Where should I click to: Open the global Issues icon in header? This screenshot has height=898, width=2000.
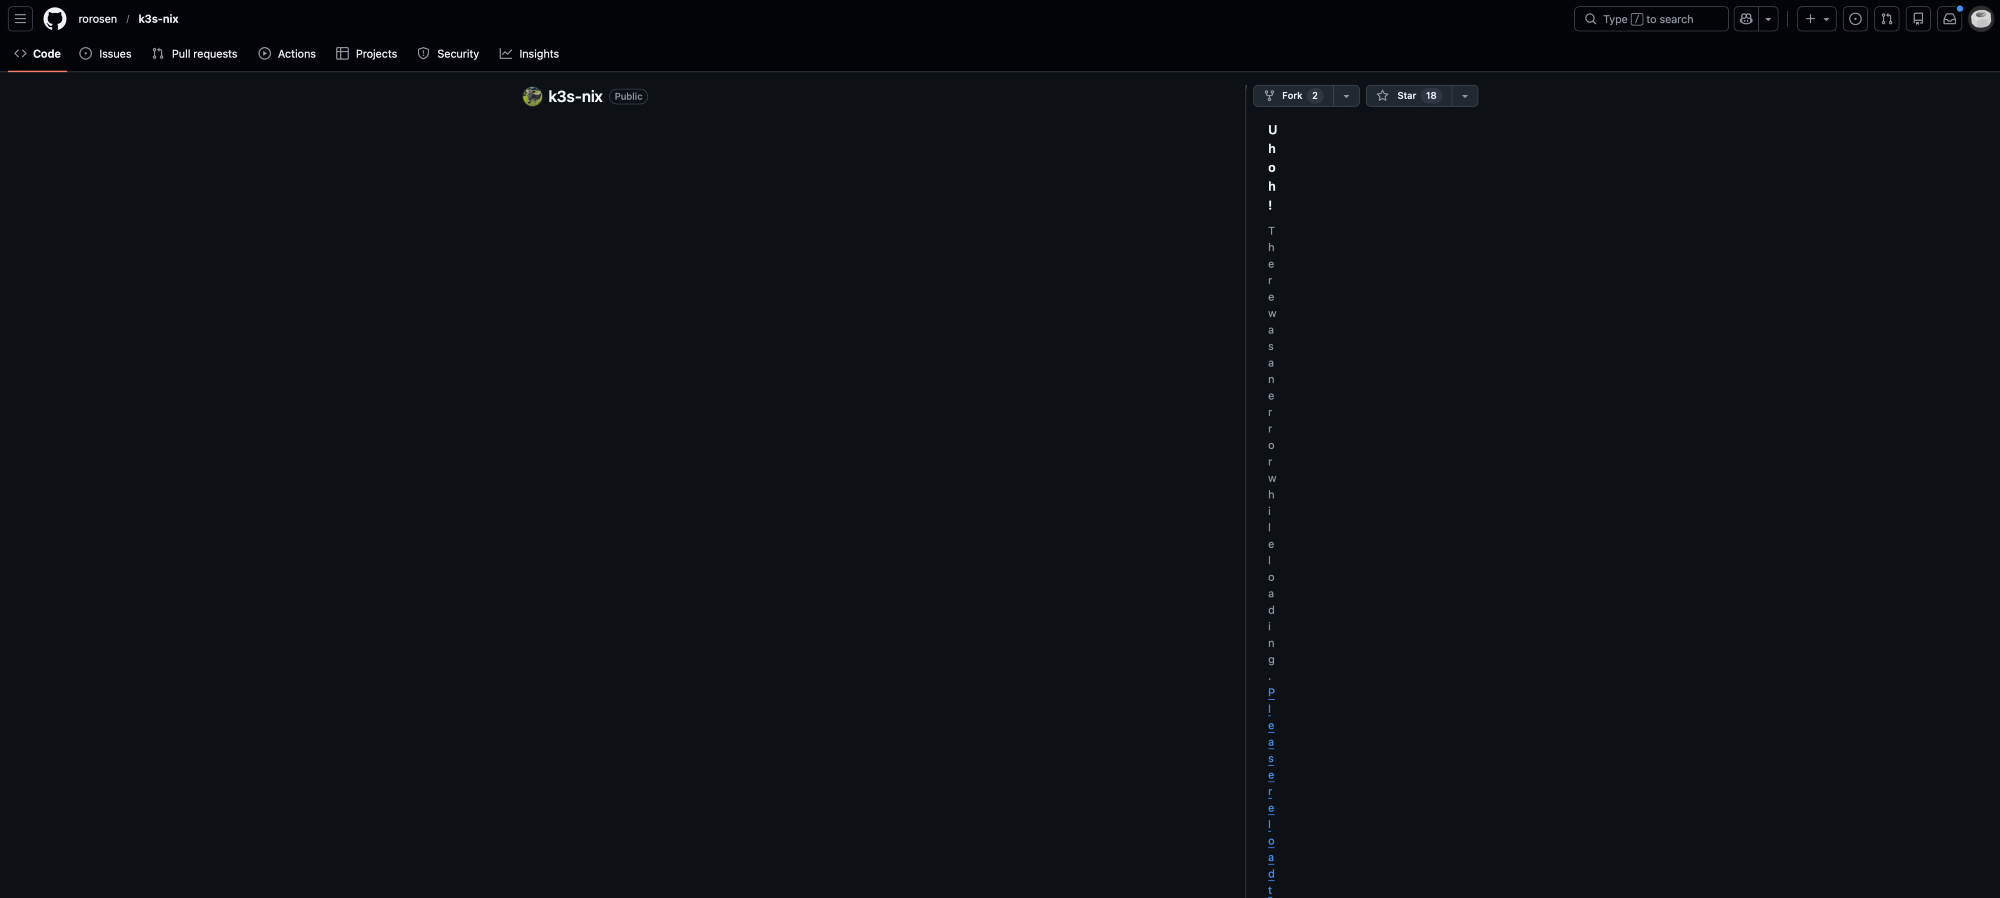click(1855, 19)
